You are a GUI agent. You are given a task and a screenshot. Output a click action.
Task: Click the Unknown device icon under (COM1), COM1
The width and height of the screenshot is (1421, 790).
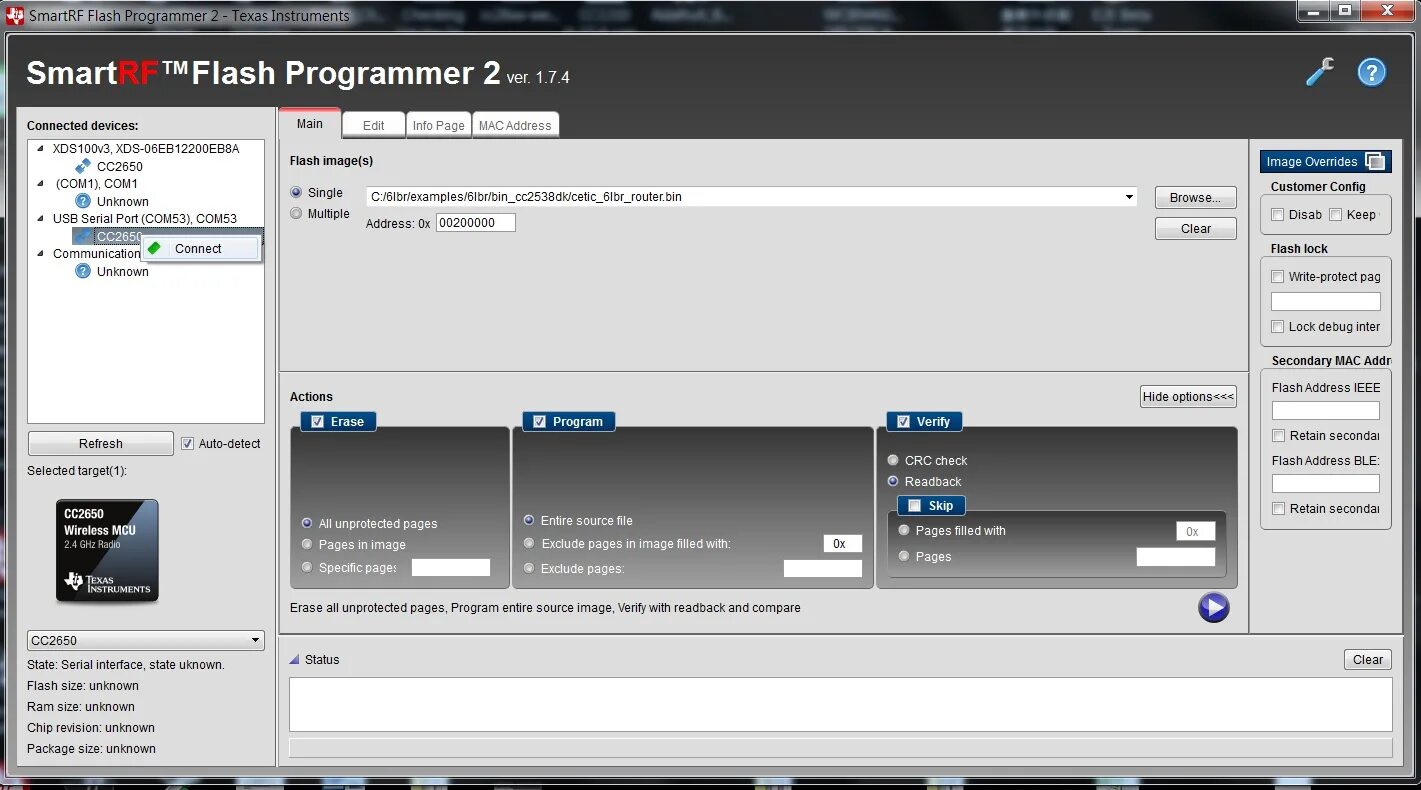(x=83, y=201)
